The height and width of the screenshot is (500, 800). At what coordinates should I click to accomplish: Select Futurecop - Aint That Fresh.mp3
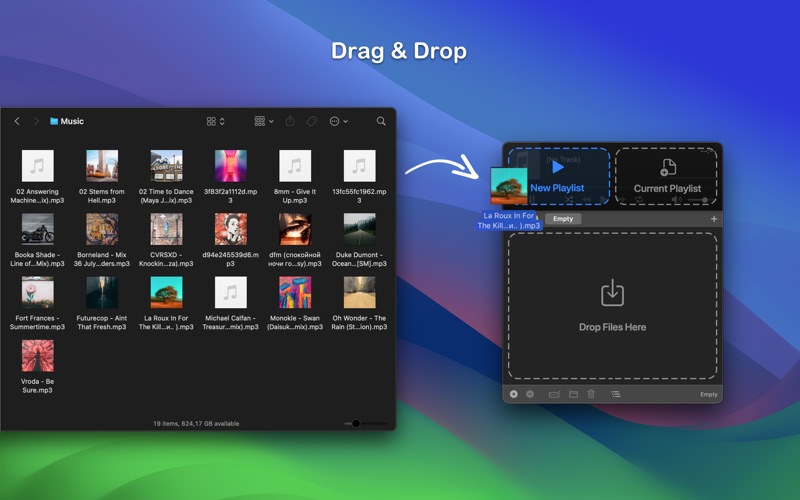(x=102, y=303)
